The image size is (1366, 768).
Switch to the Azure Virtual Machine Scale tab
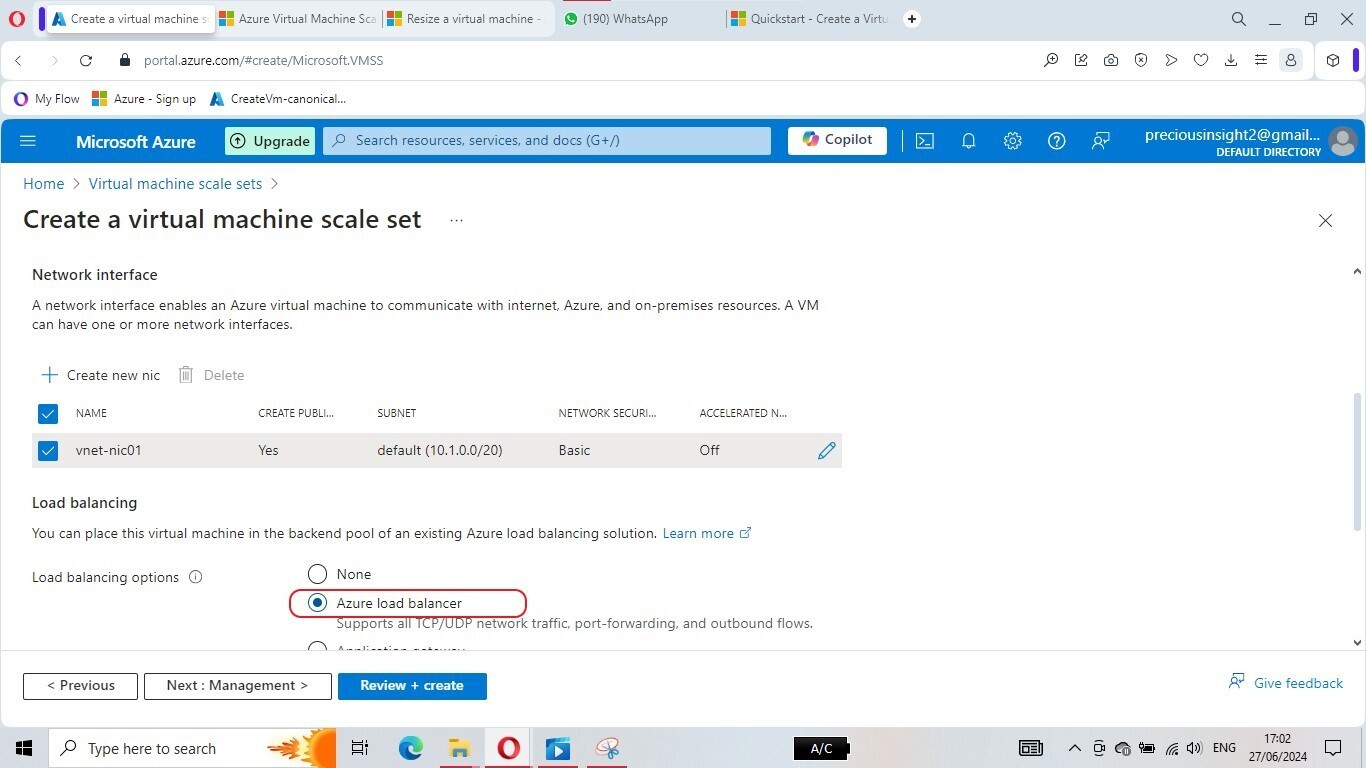tap(297, 19)
